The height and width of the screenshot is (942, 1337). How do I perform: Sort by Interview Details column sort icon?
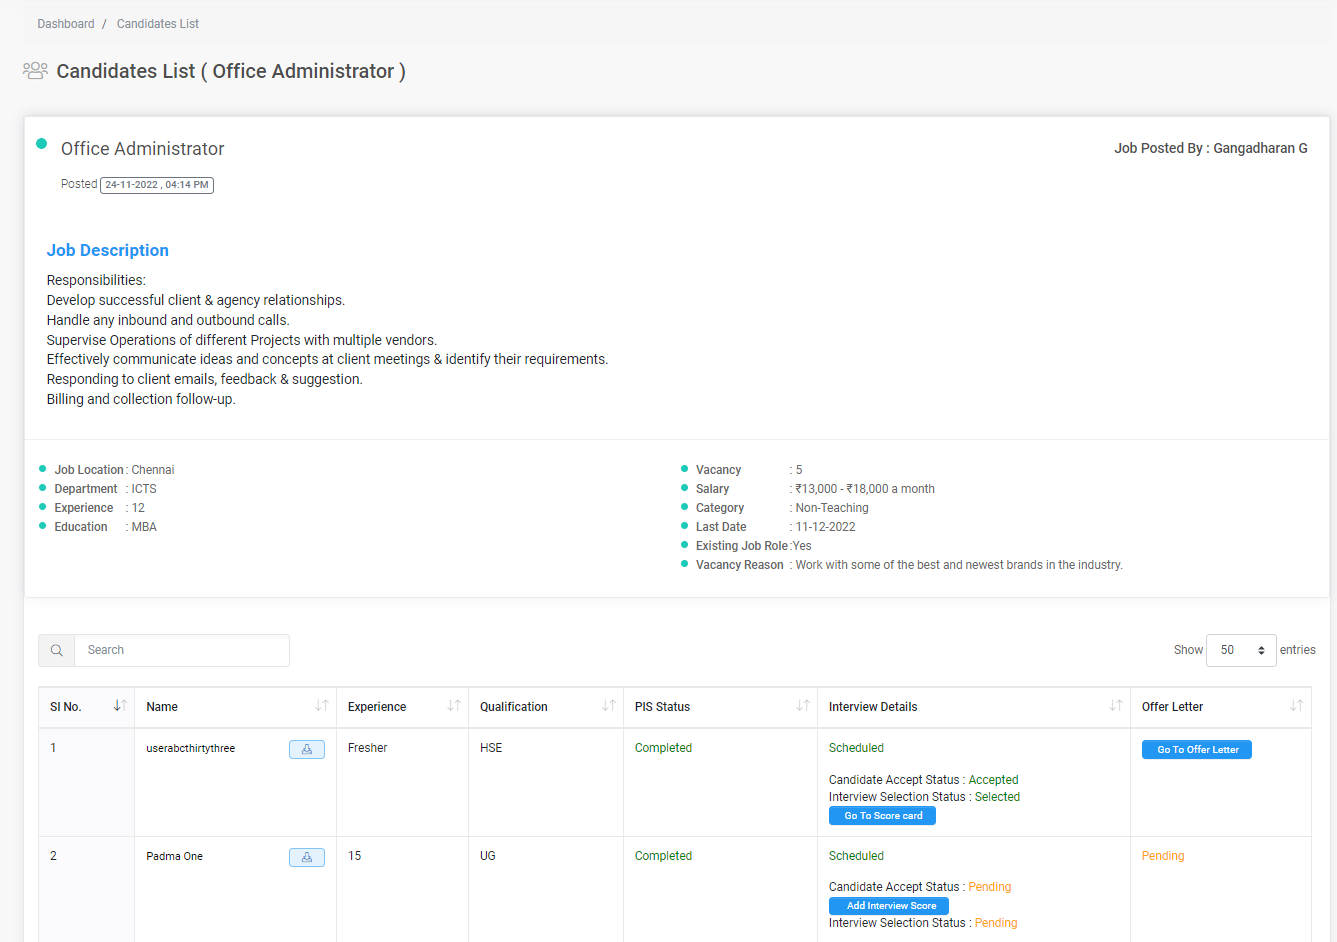[1115, 706]
